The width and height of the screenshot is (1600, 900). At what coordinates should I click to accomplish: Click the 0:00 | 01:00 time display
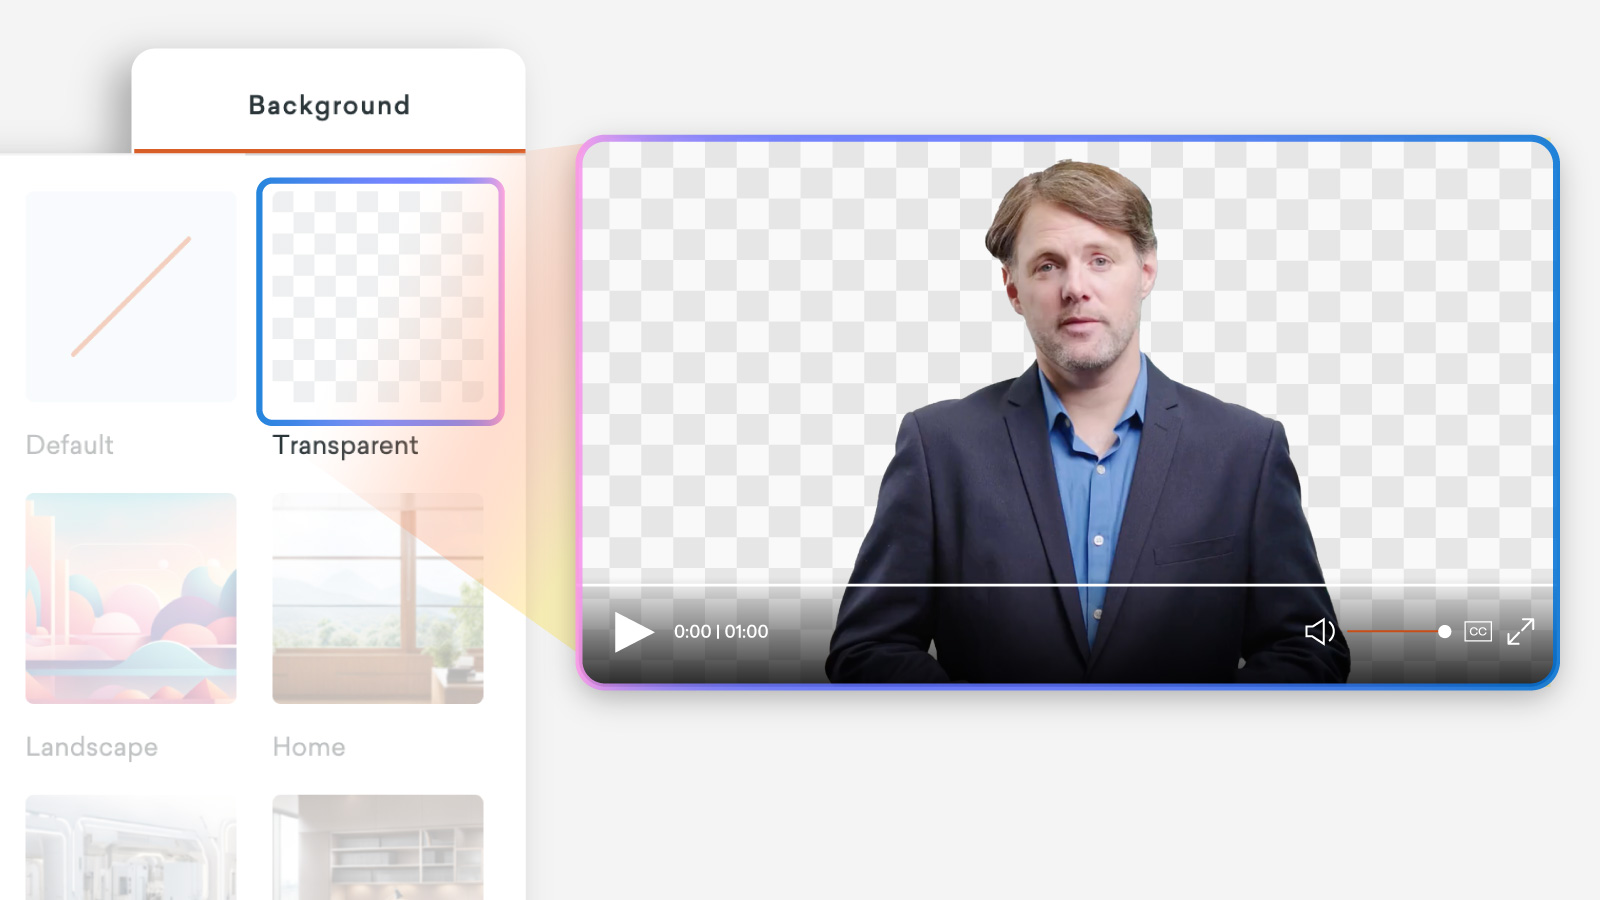point(721,632)
